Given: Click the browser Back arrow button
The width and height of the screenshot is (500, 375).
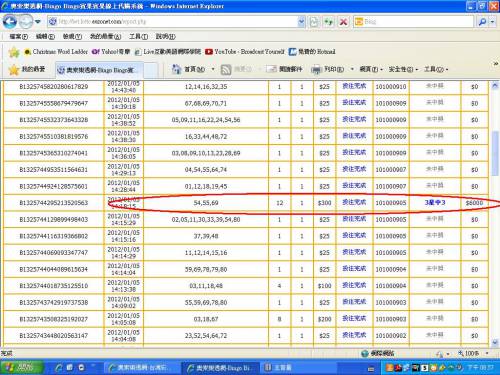Looking at the screenshot, I should 10,22.
